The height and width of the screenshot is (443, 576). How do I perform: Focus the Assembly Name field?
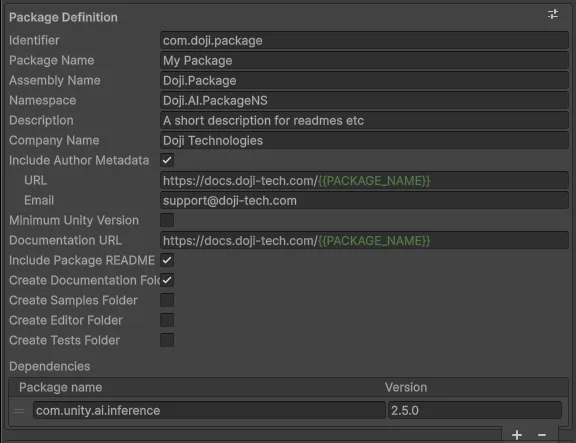click(x=364, y=80)
